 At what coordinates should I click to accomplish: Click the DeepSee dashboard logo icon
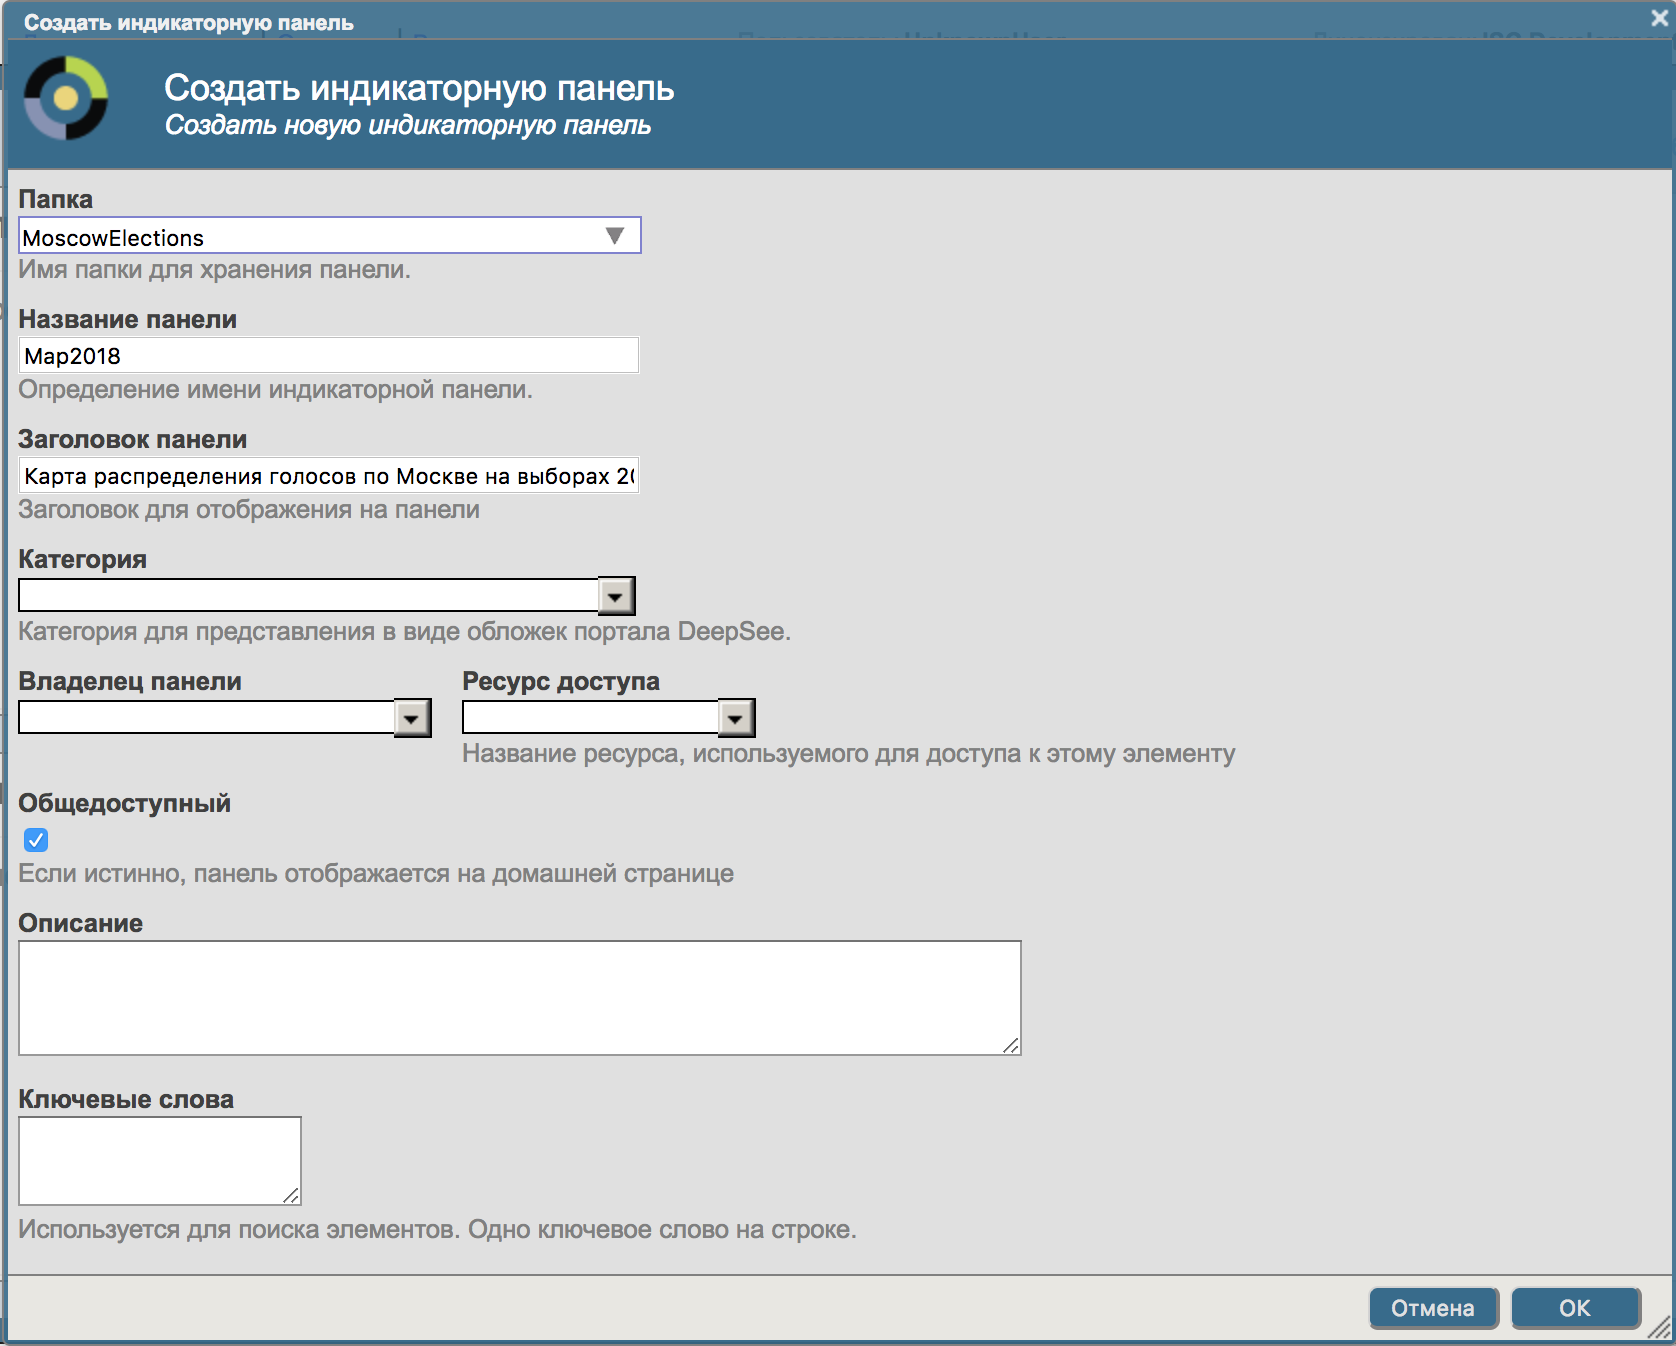pos(66,98)
